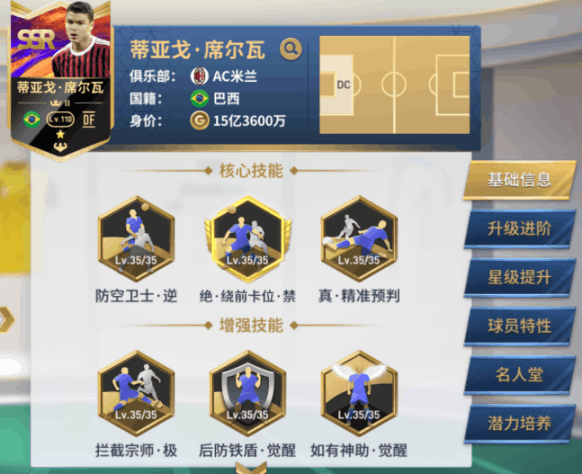Image resolution: width=582 pixels, height=474 pixels.
Task: Expand more skills with bottom gold chevron
Action: [x=251, y=467]
